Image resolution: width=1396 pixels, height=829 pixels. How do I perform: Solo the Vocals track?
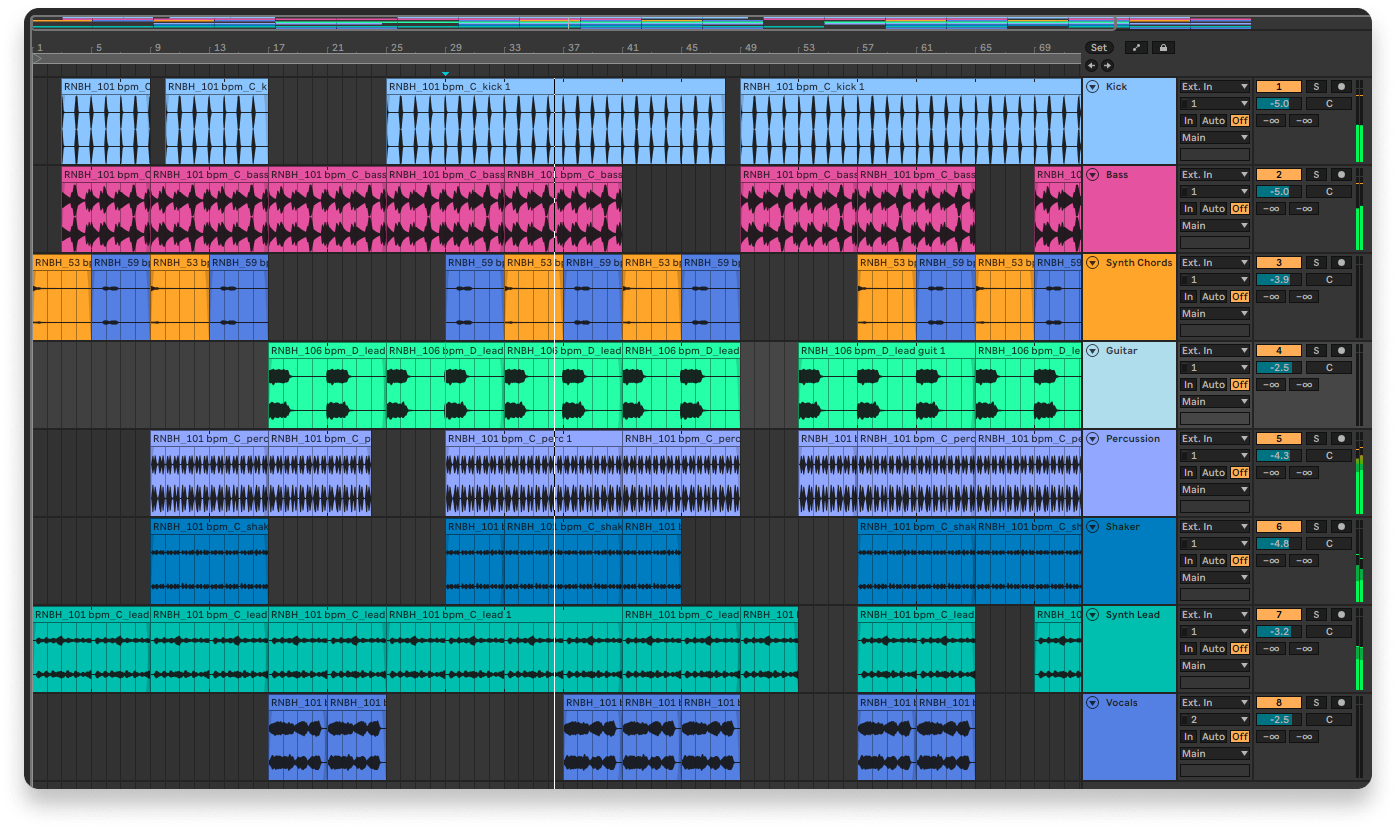1316,704
